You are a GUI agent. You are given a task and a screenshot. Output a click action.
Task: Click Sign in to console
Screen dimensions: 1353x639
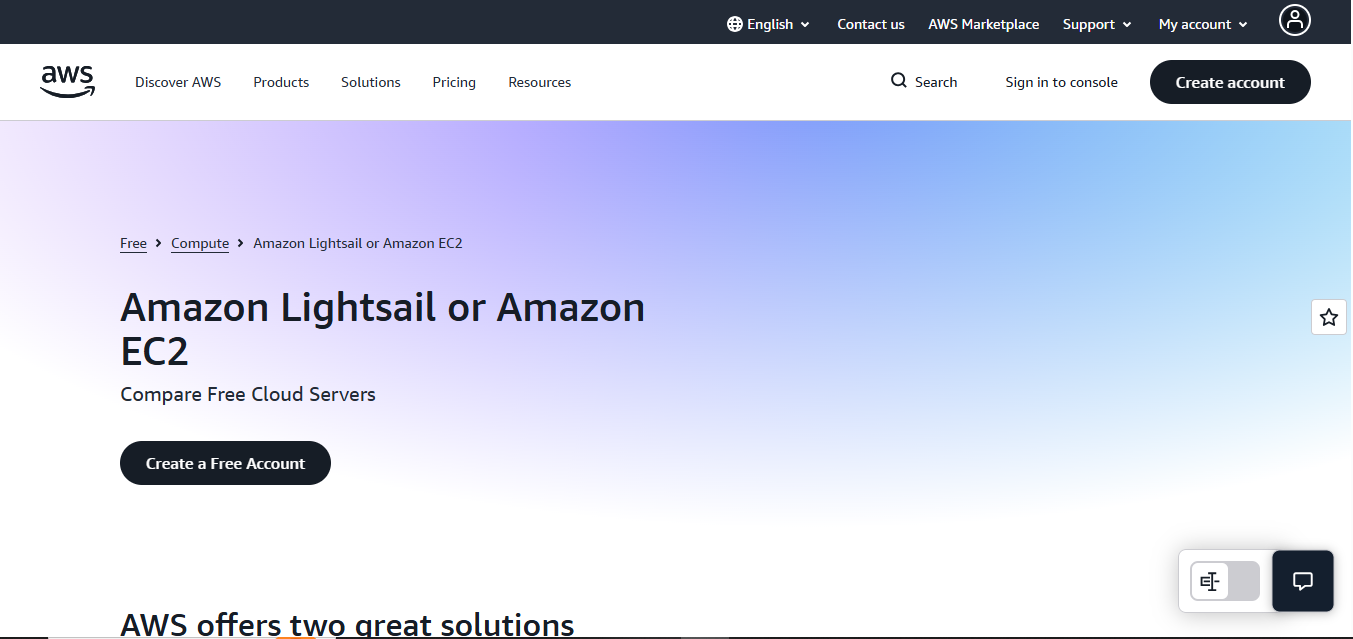[1062, 82]
